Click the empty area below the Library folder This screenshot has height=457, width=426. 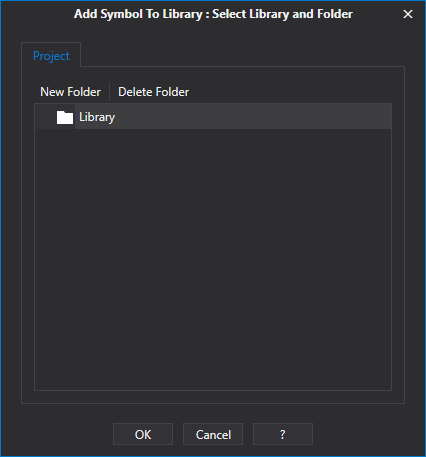[213, 257]
